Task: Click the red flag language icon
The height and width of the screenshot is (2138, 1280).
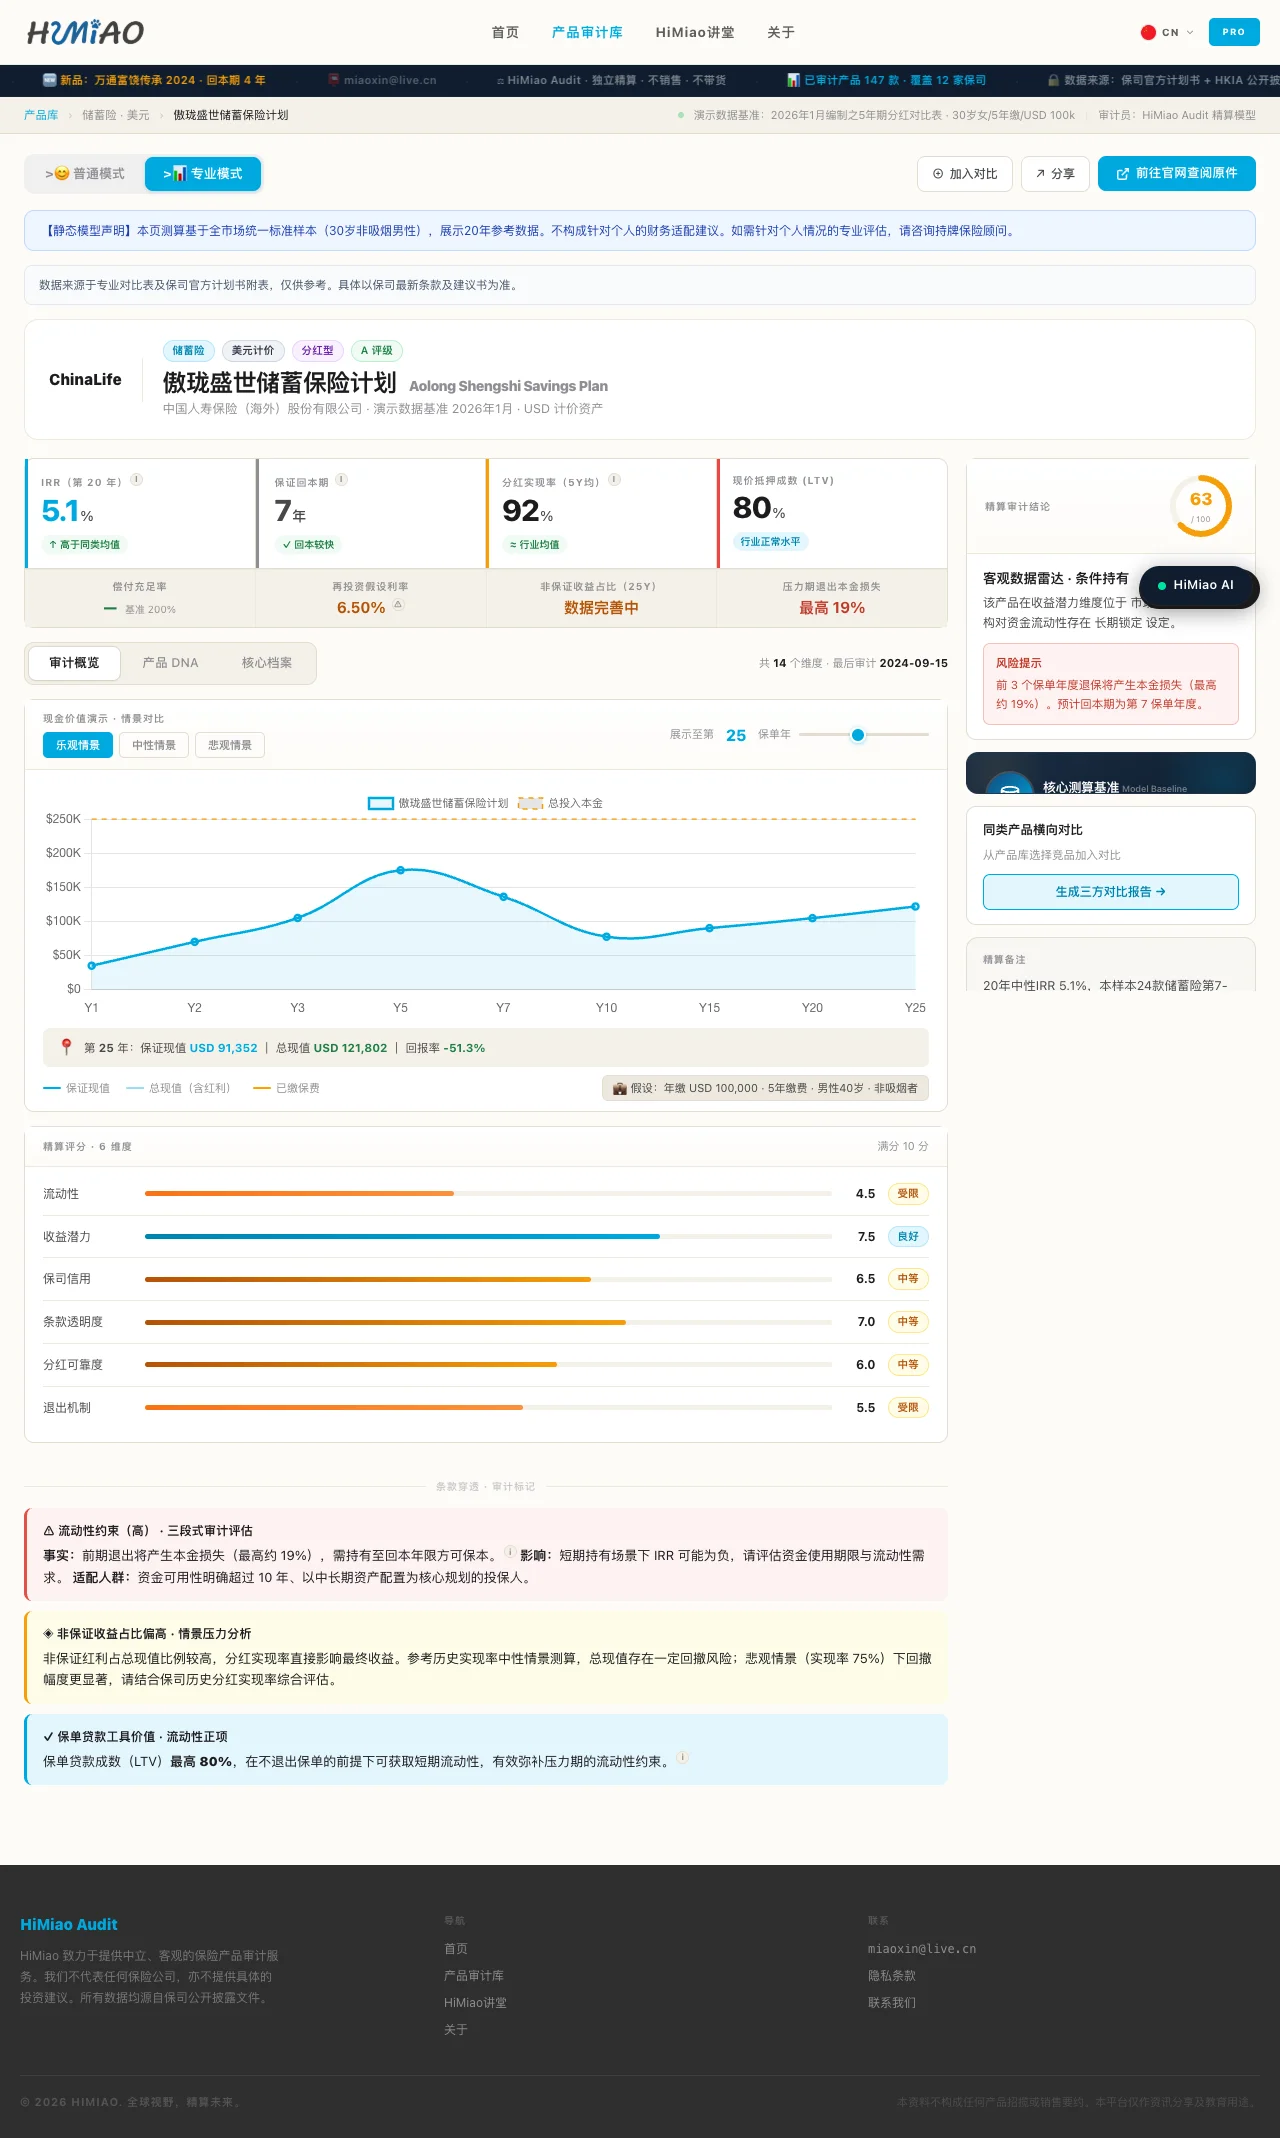Action: 1148,32
